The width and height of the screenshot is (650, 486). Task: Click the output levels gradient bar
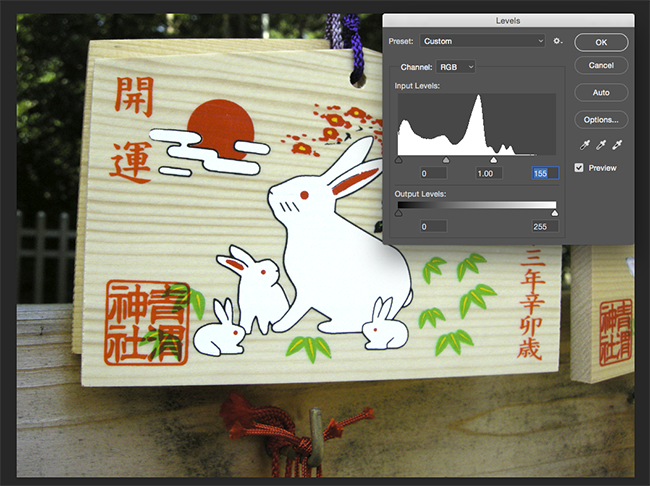click(x=477, y=205)
